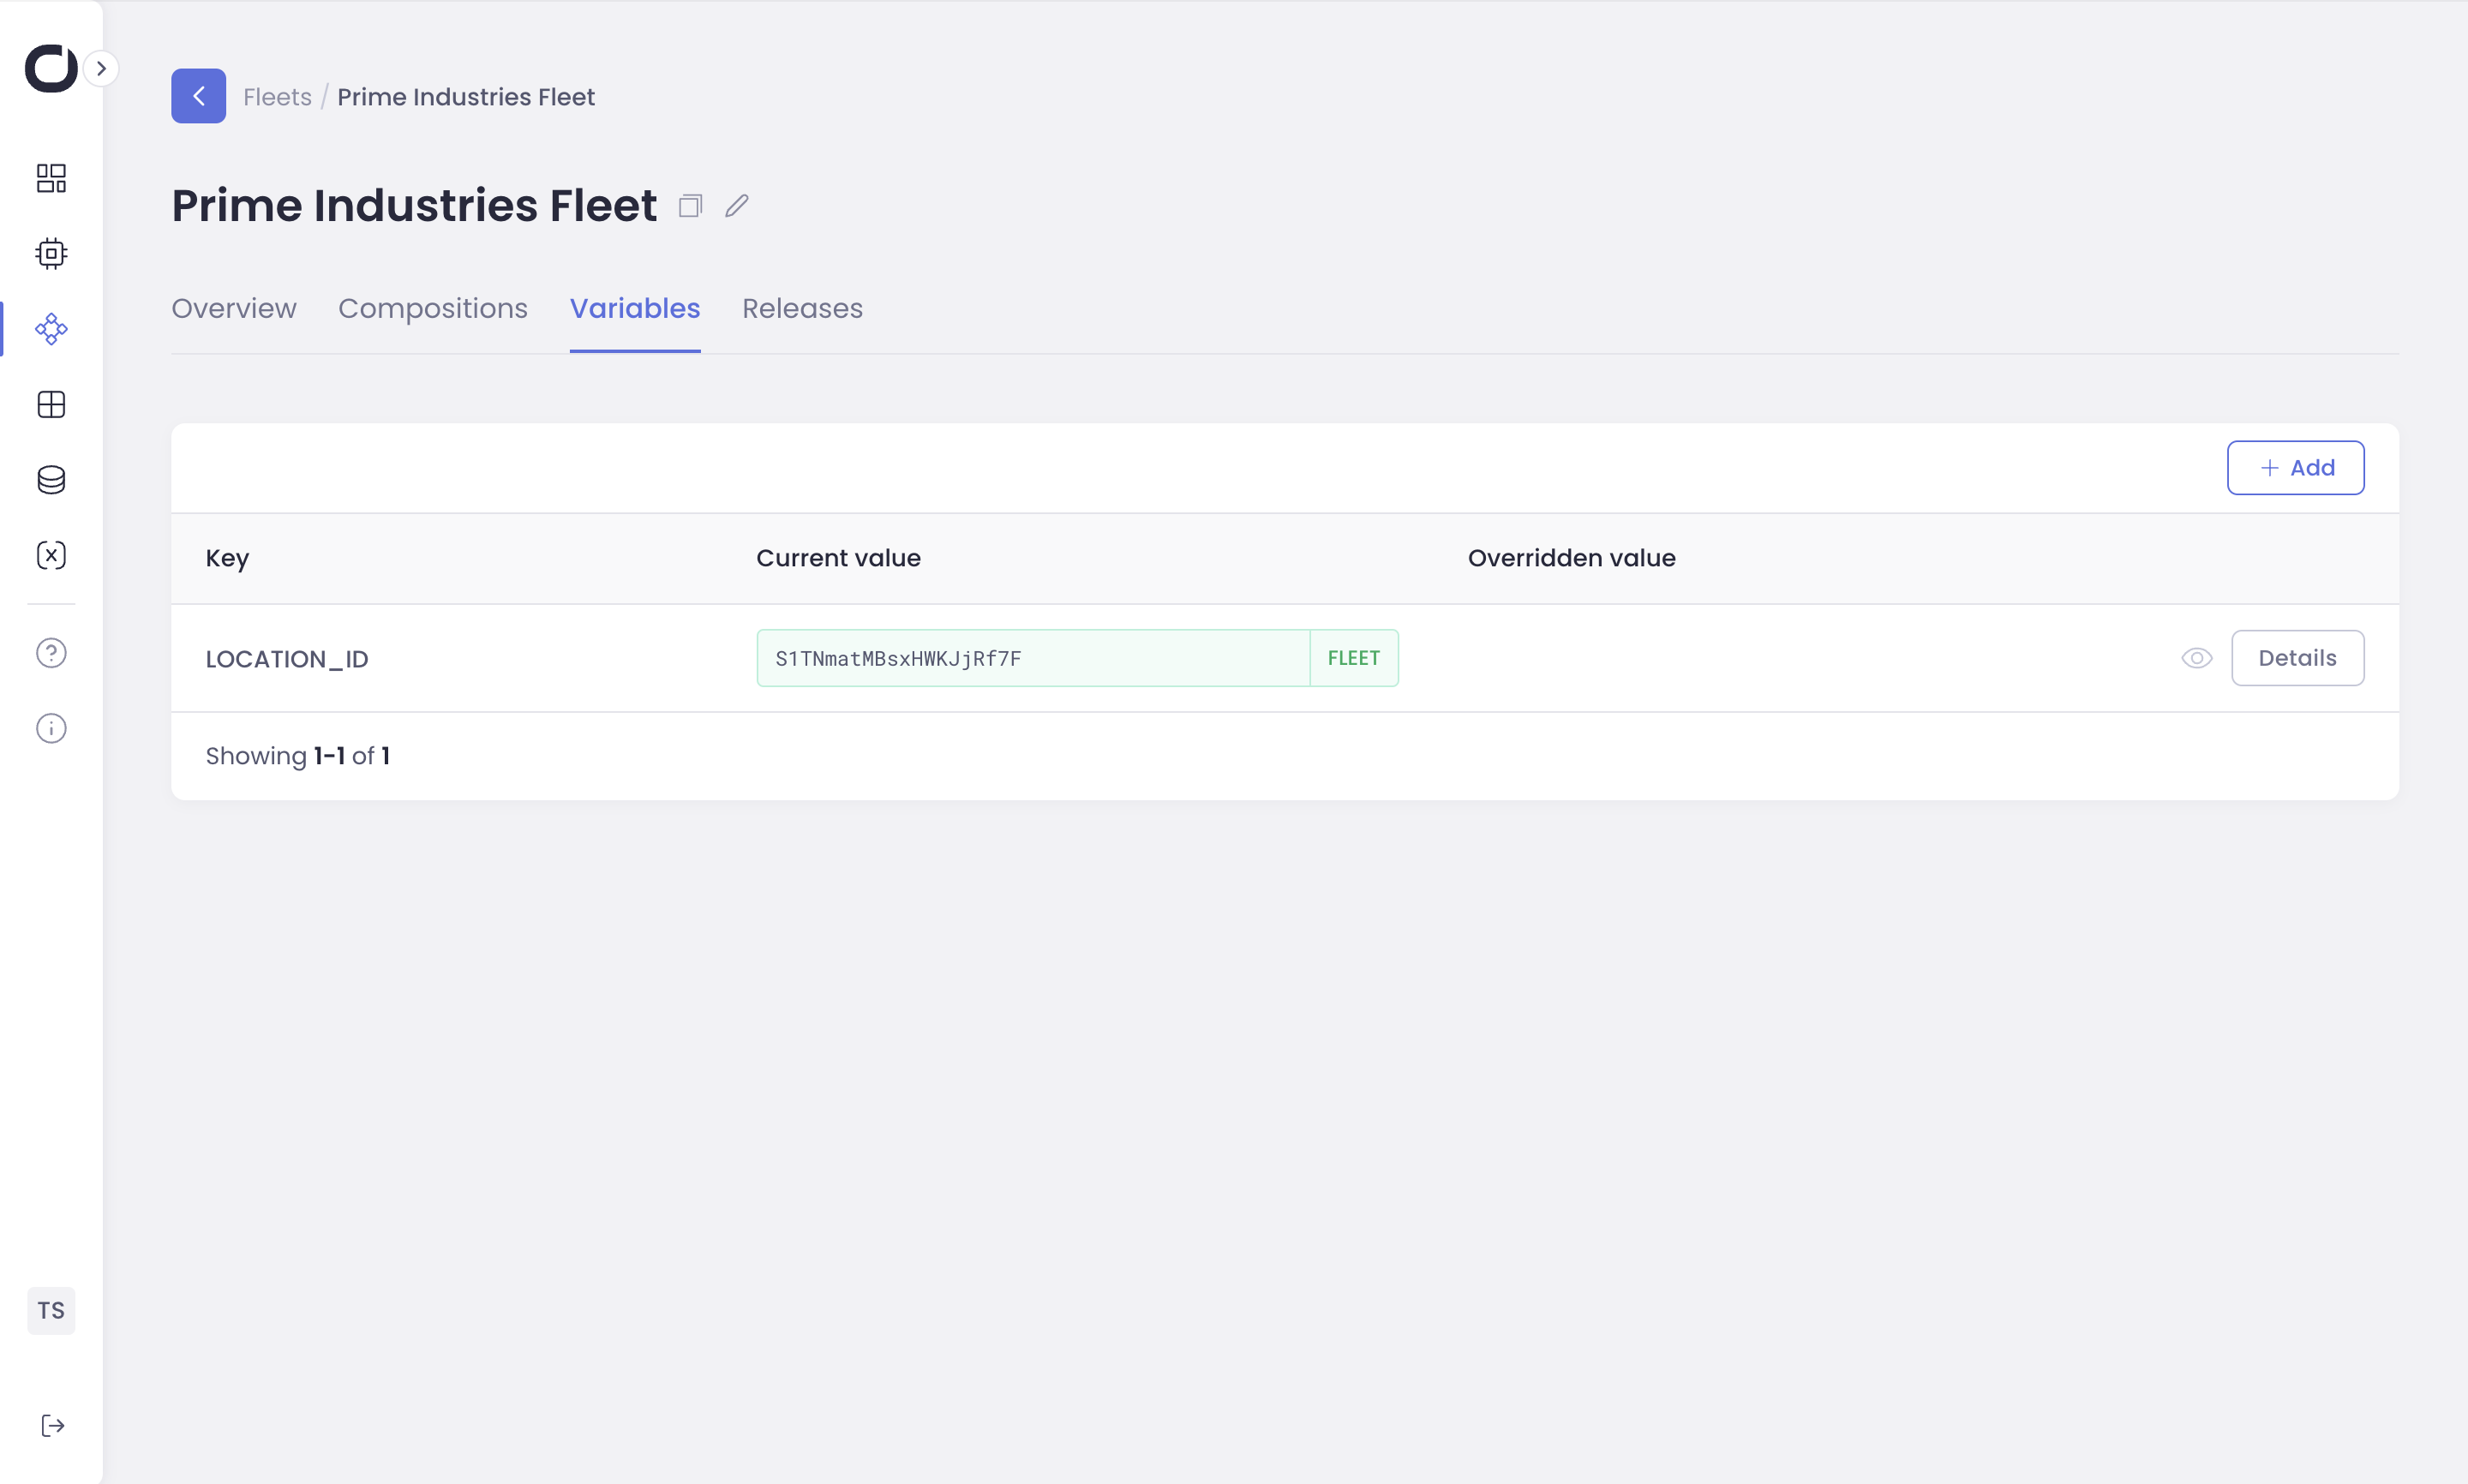Click the fleets nodes icon in sidebar
Image resolution: width=2468 pixels, height=1484 pixels.
pyautogui.click(x=51, y=329)
